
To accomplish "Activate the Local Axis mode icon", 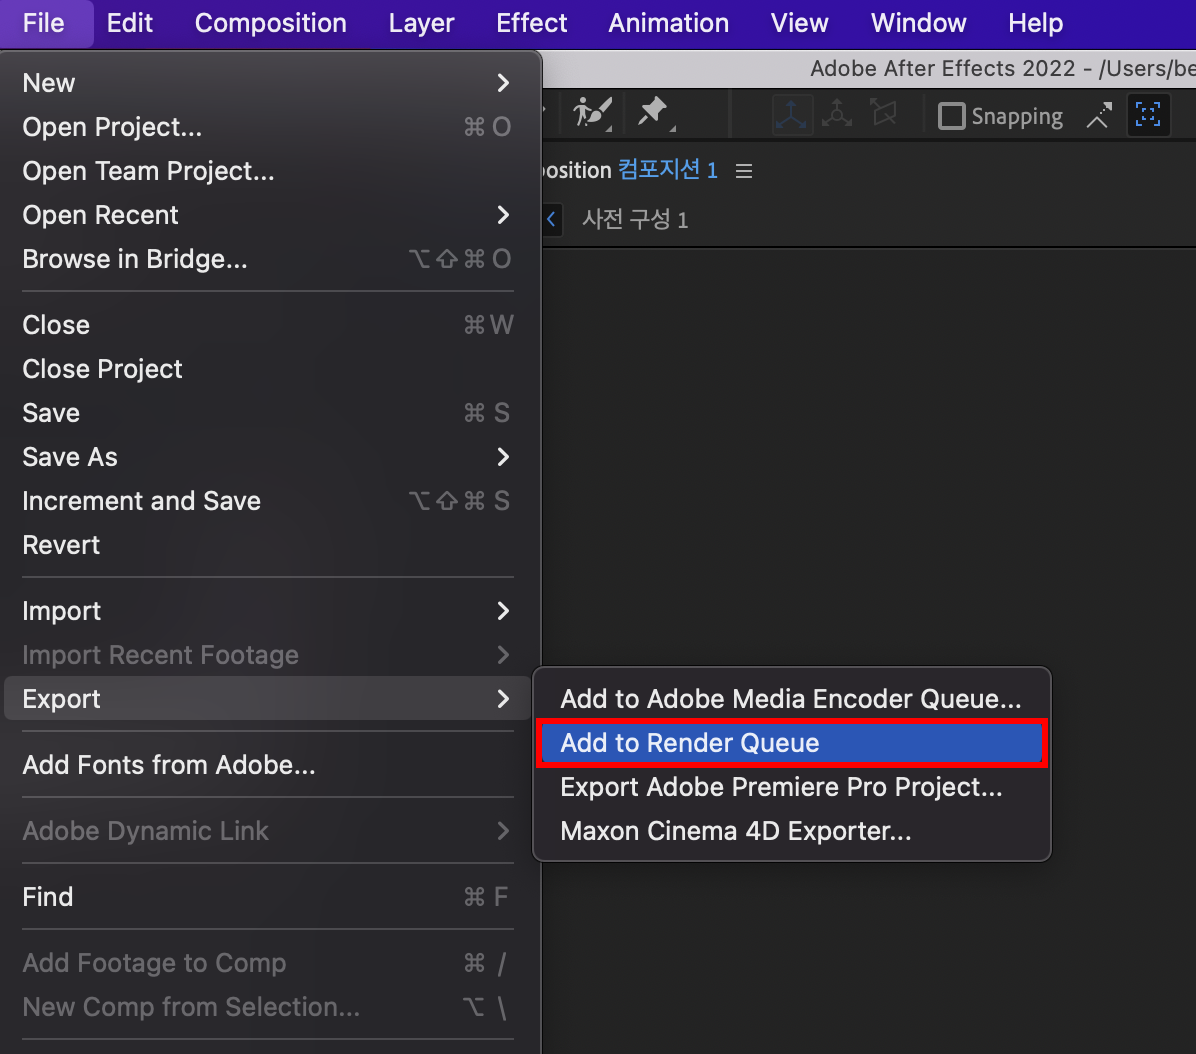I will click(792, 114).
